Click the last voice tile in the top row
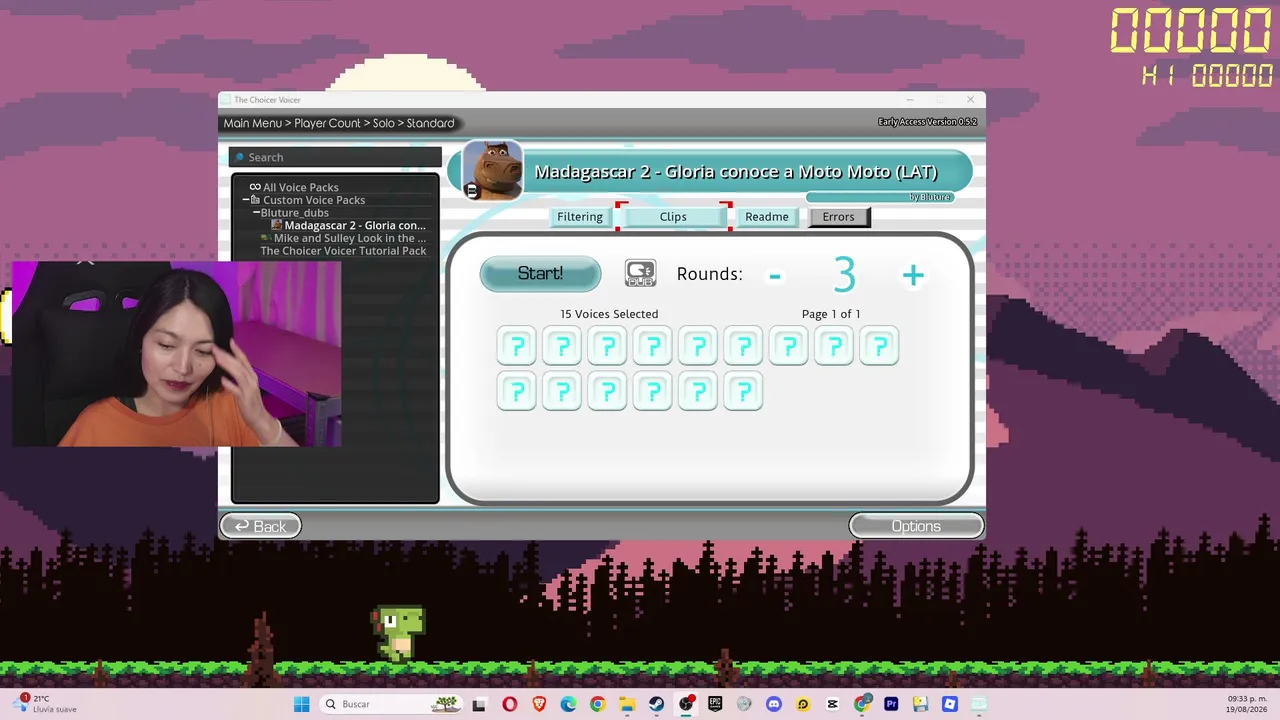Screen dimensions: 1280x720 pos(879,346)
